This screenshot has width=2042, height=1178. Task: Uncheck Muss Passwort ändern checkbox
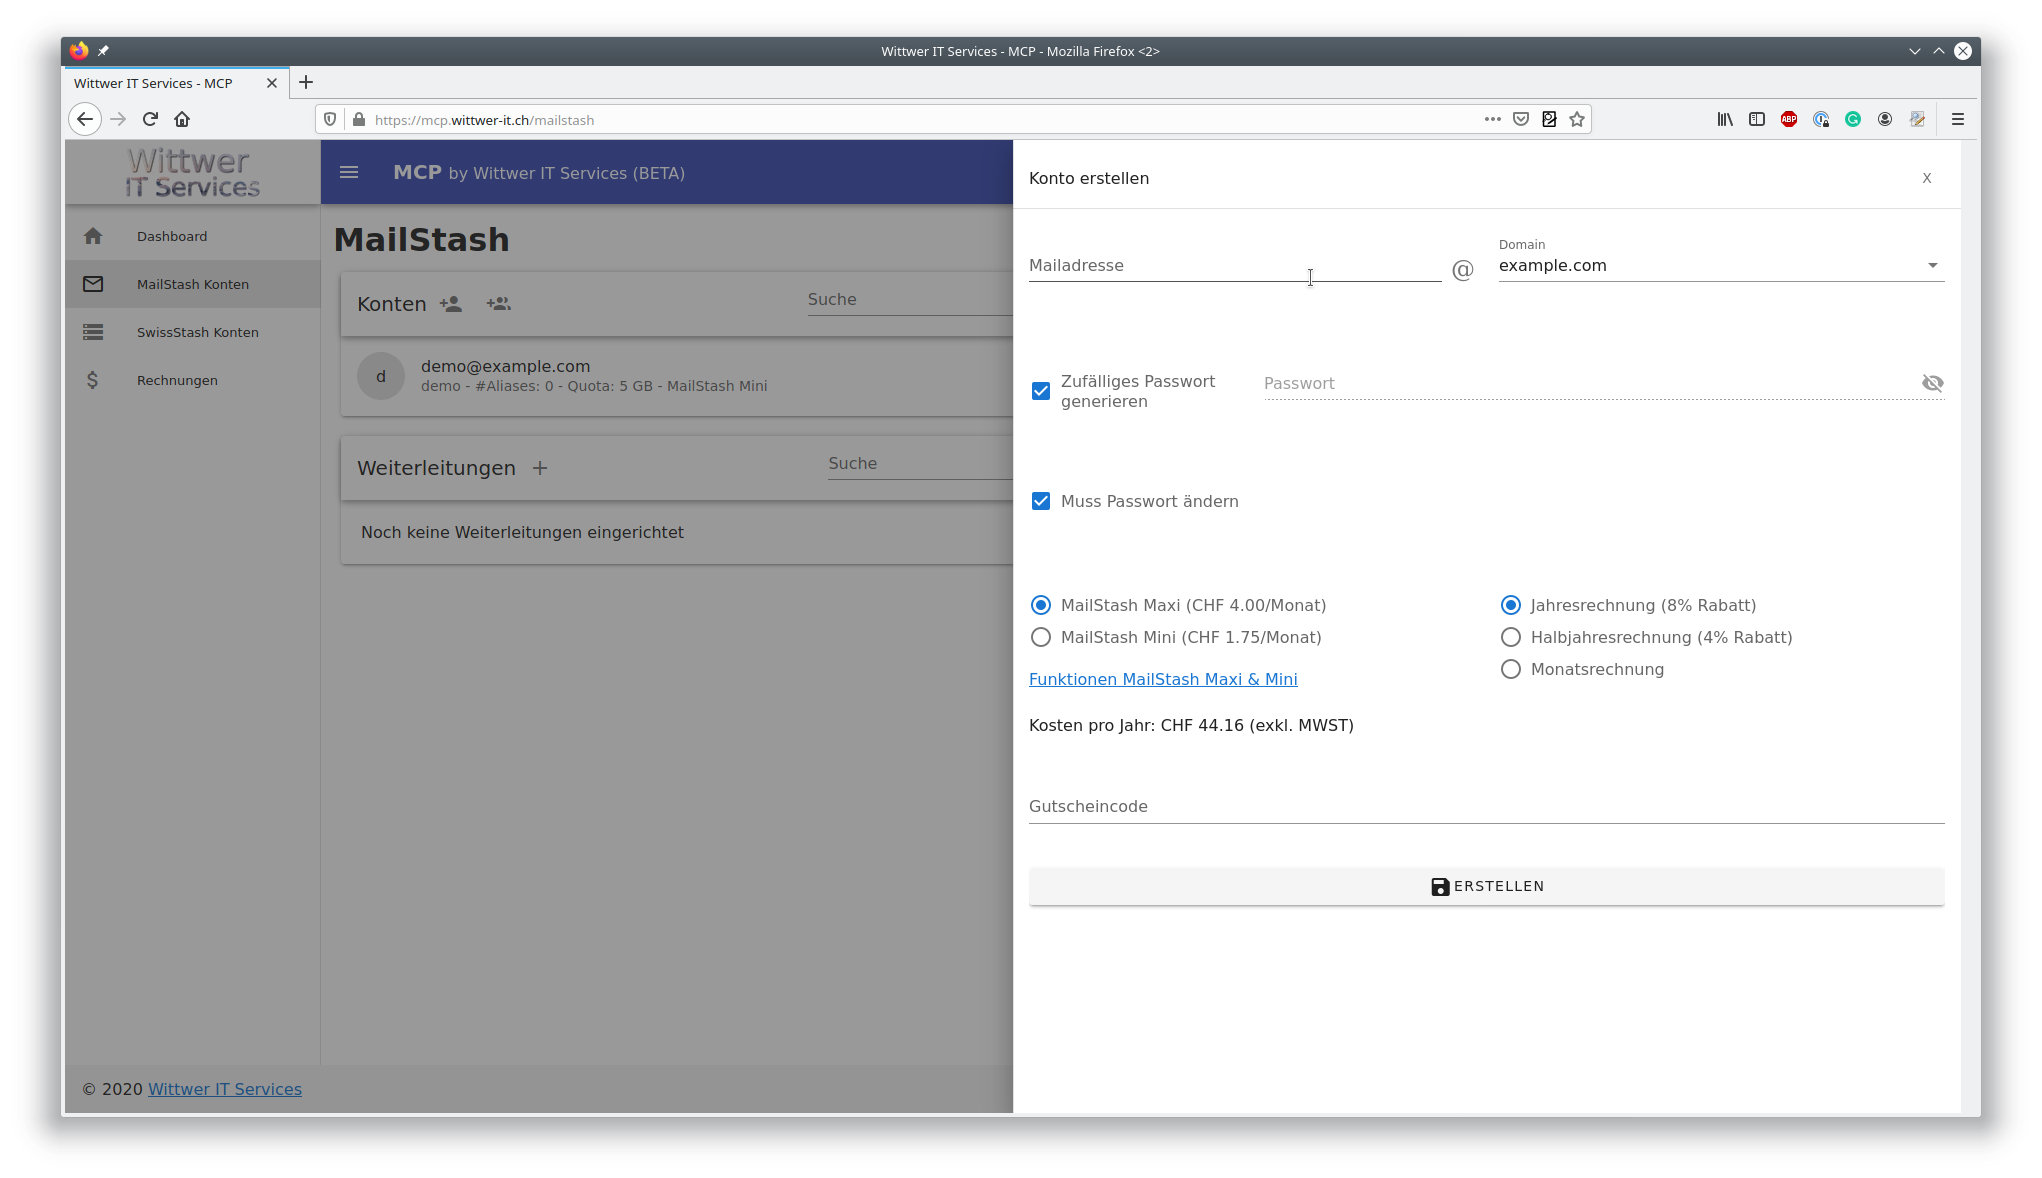coord(1041,501)
